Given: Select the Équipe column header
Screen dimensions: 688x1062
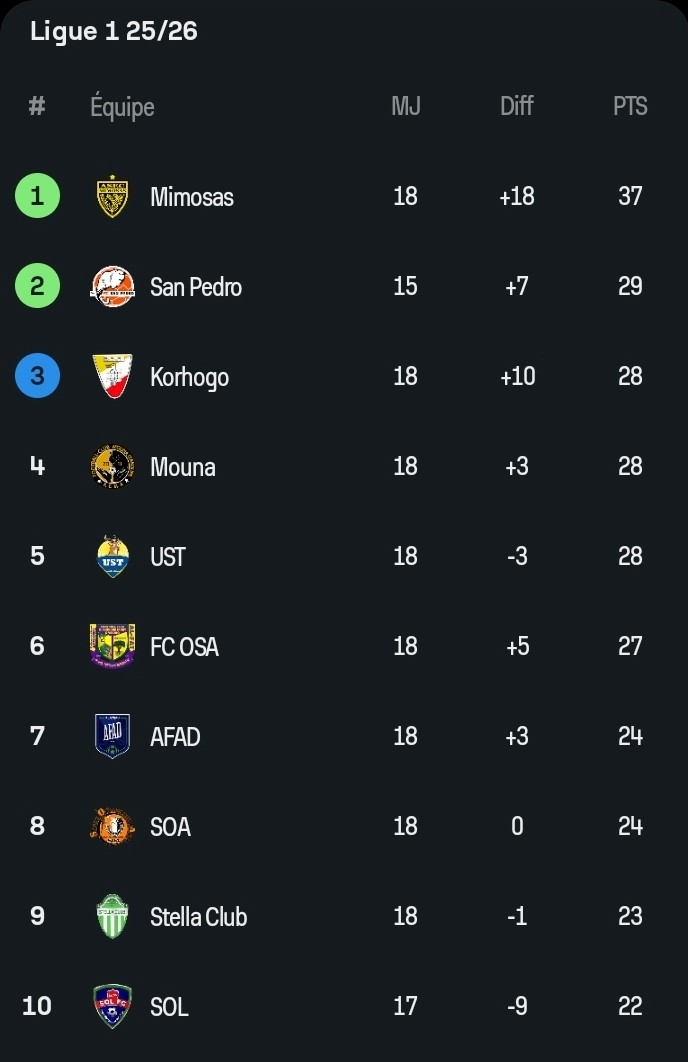Looking at the screenshot, I should 122,107.
